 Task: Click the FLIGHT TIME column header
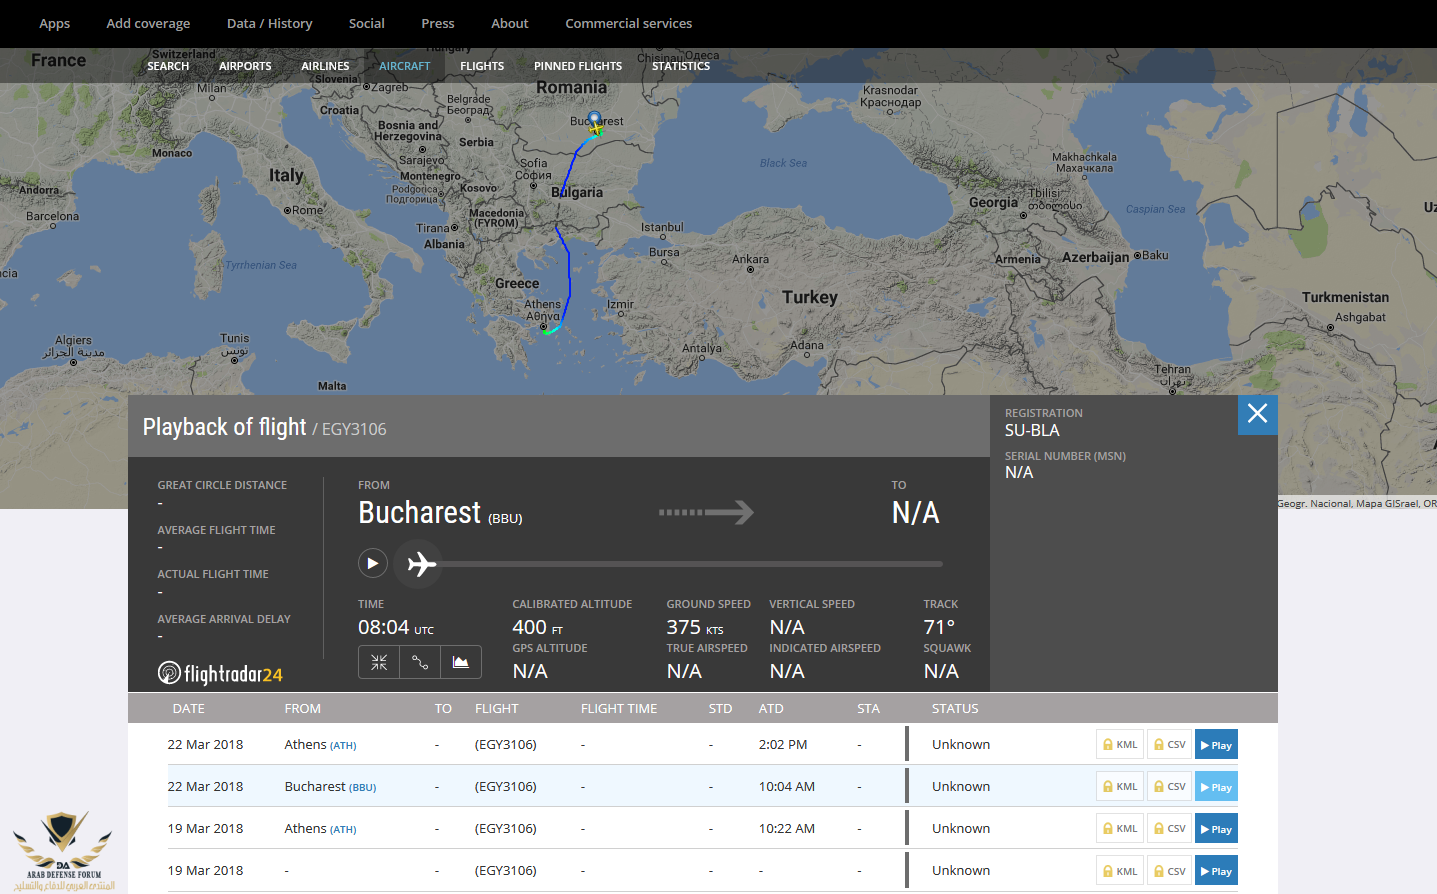(619, 708)
